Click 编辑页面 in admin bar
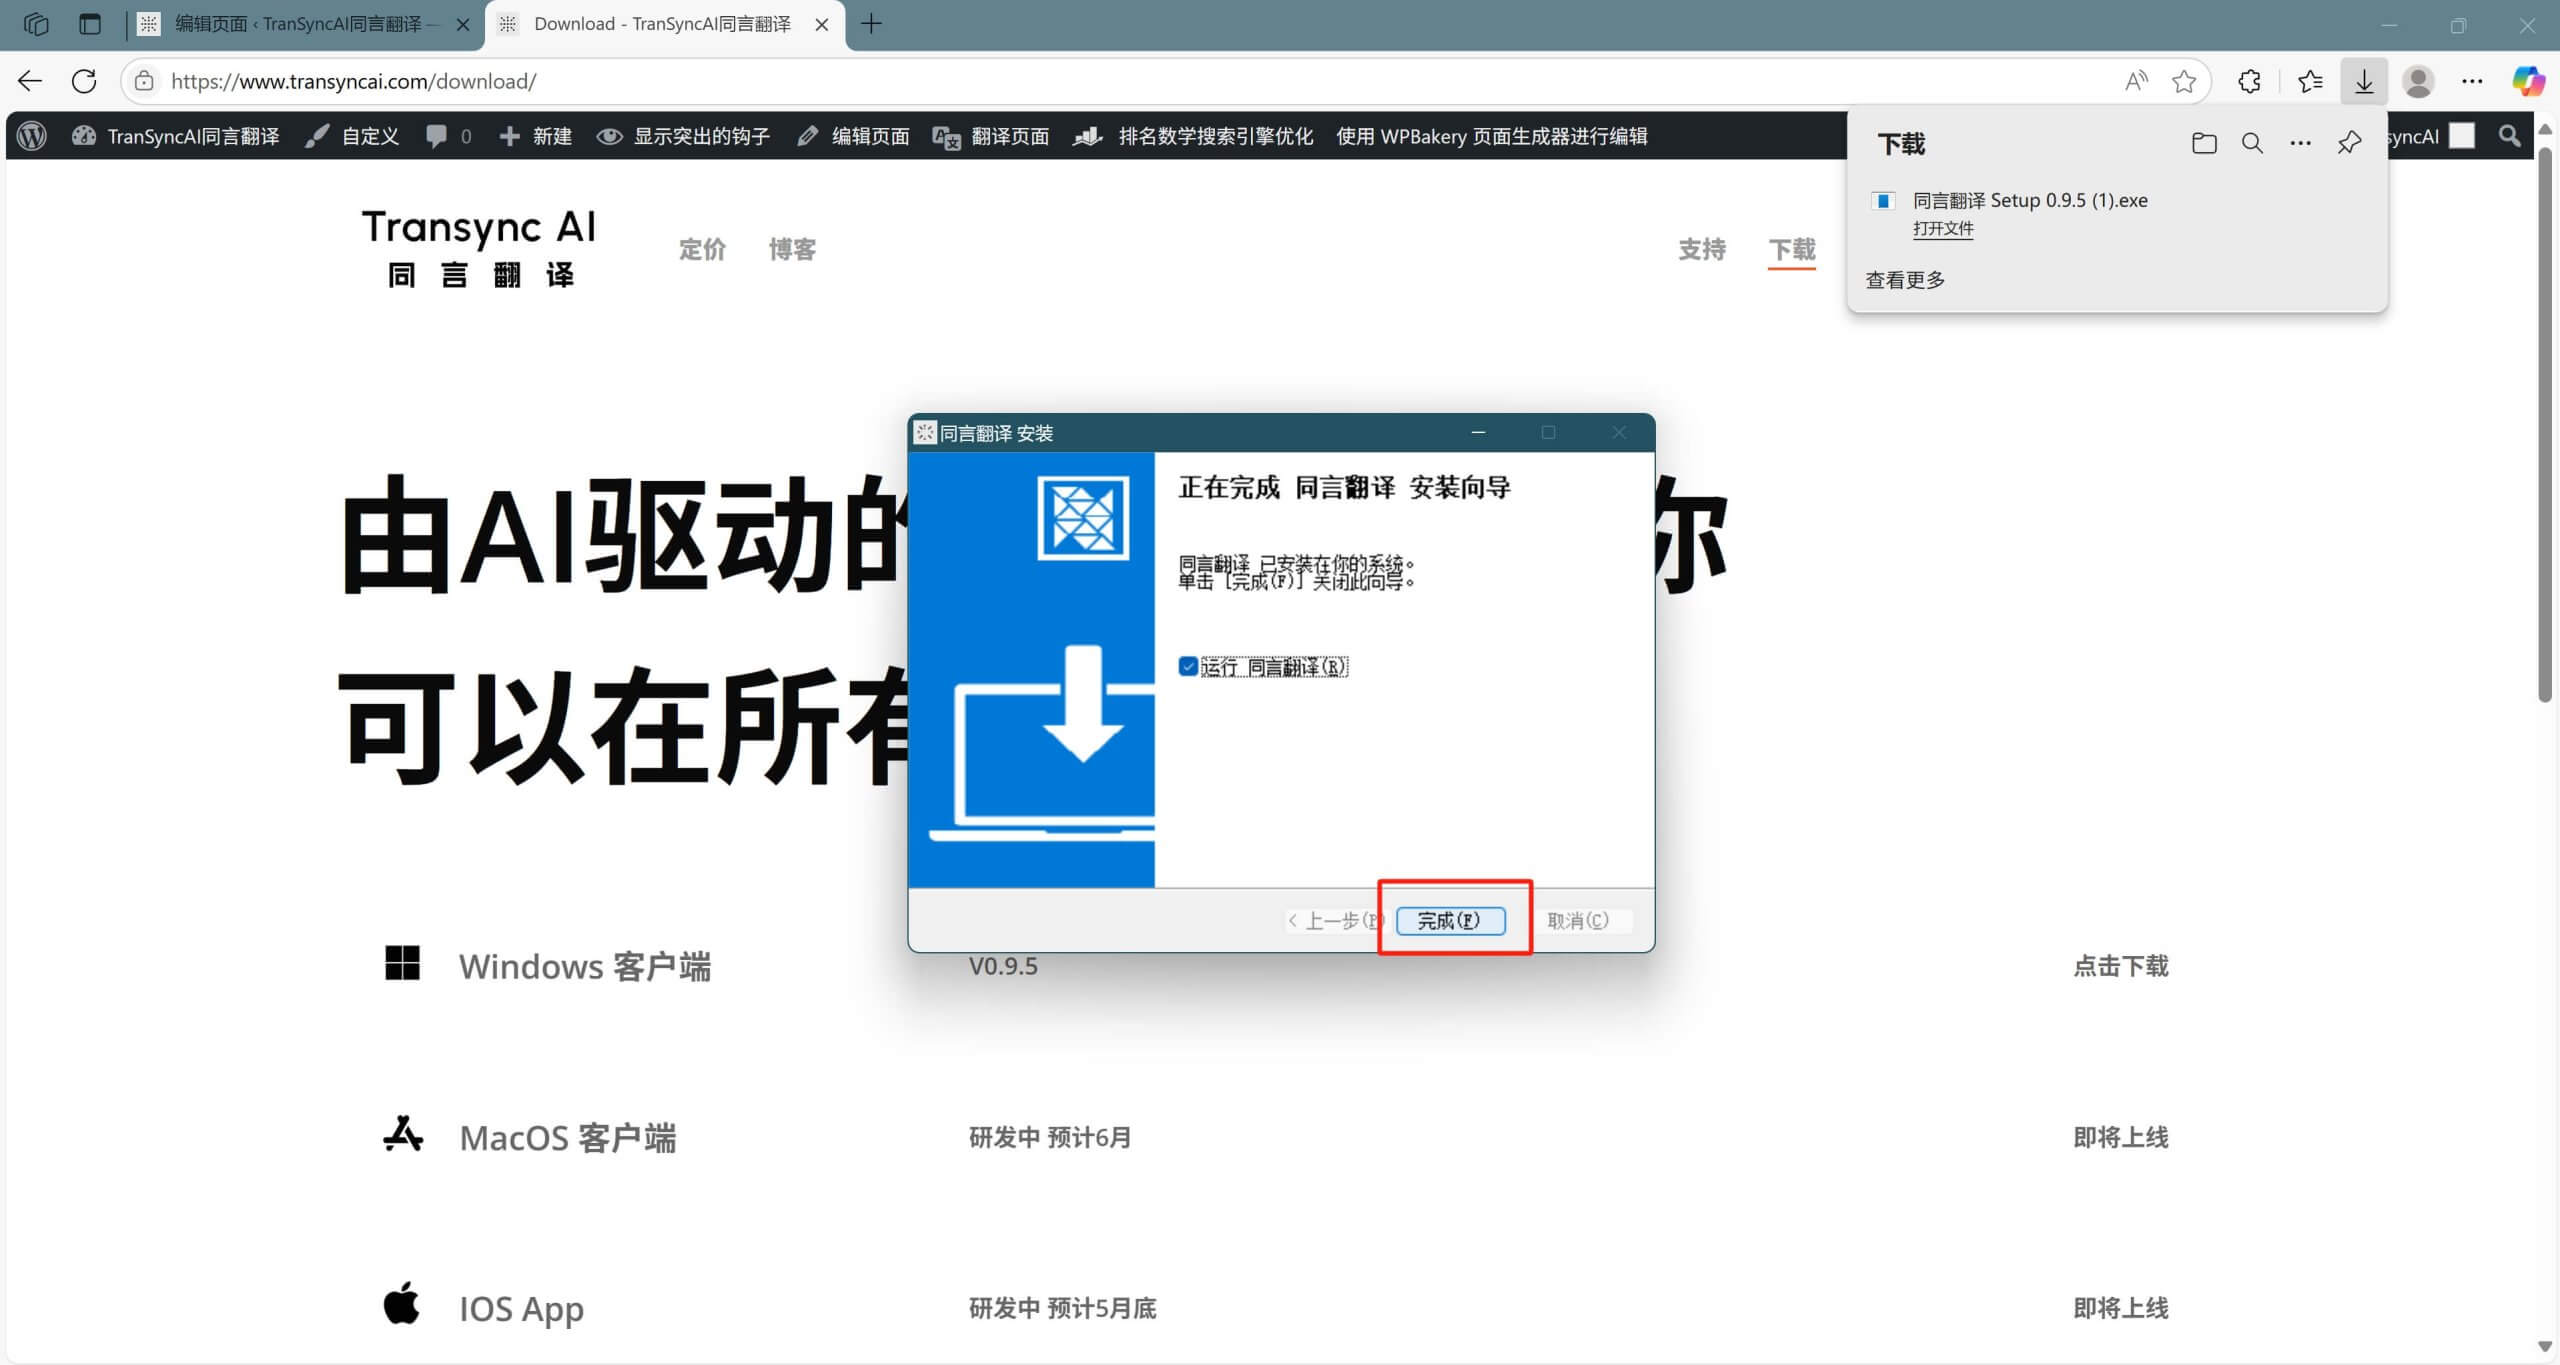Screen dimensions: 2560x1365 point(853,136)
